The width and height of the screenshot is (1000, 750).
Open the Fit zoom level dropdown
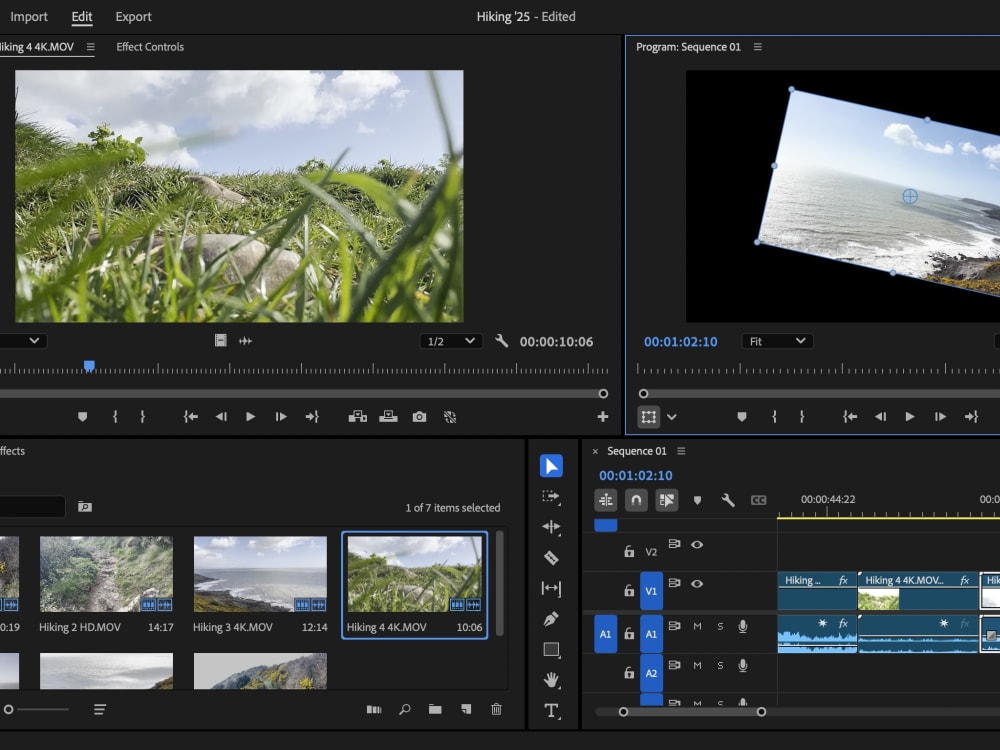[x=777, y=341]
